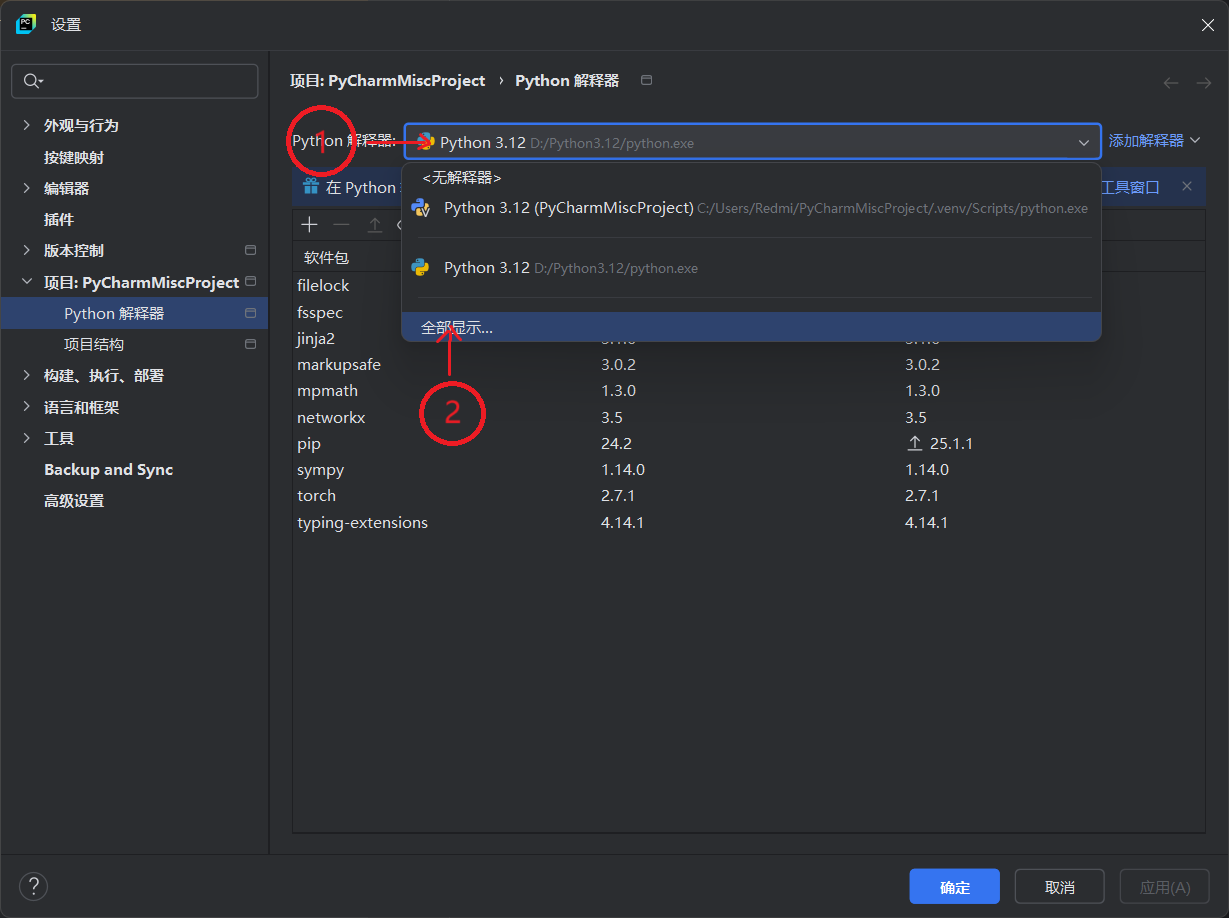Expand the 版本控制 tree node
1229x918 pixels.
26,250
